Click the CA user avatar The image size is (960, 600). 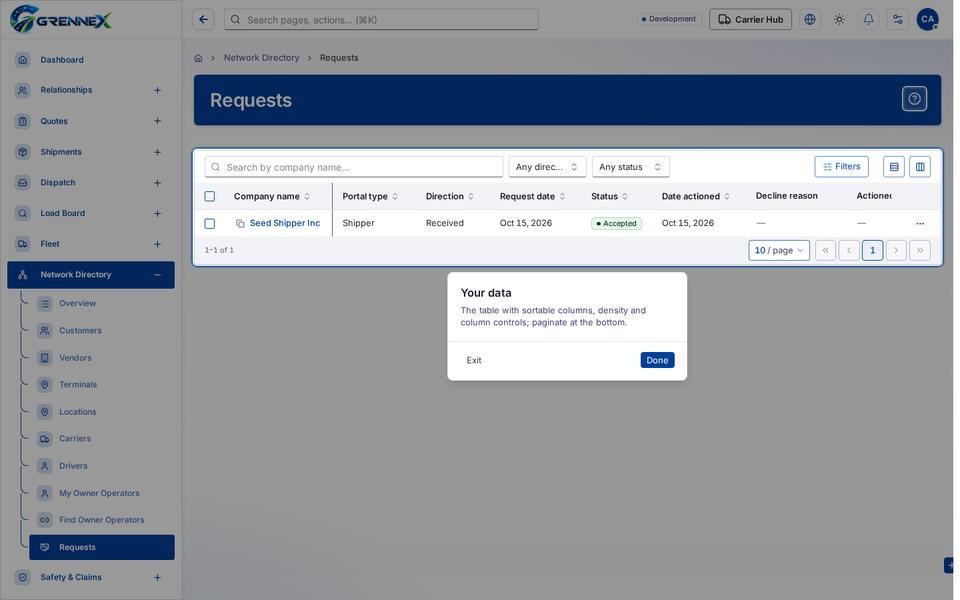pyautogui.click(x=928, y=20)
